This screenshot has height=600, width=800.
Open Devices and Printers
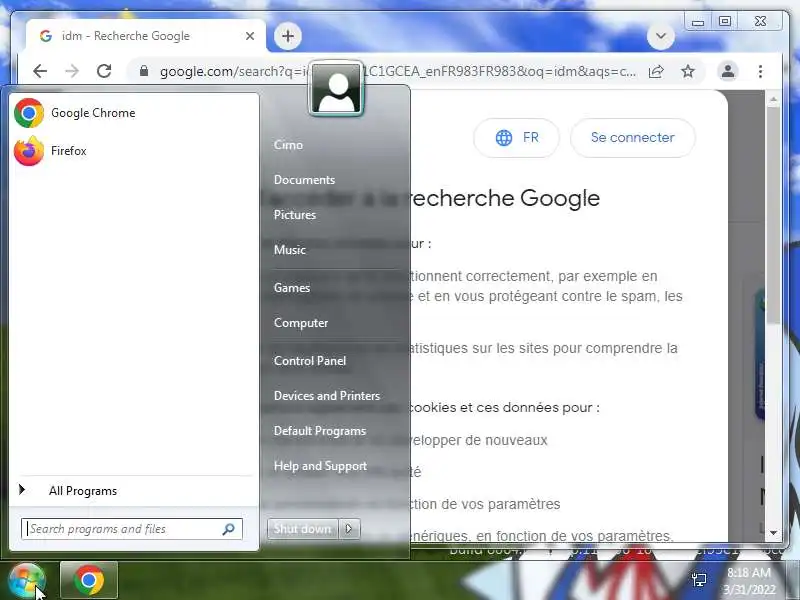click(x=327, y=396)
